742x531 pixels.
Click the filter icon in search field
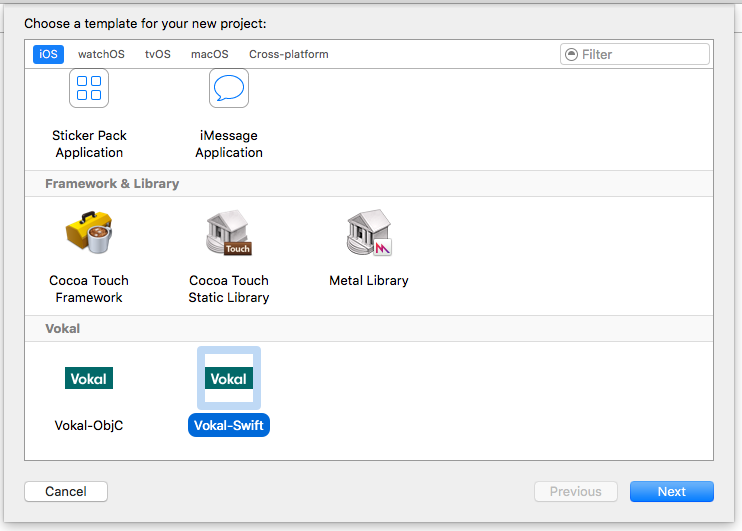[x=572, y=54]
